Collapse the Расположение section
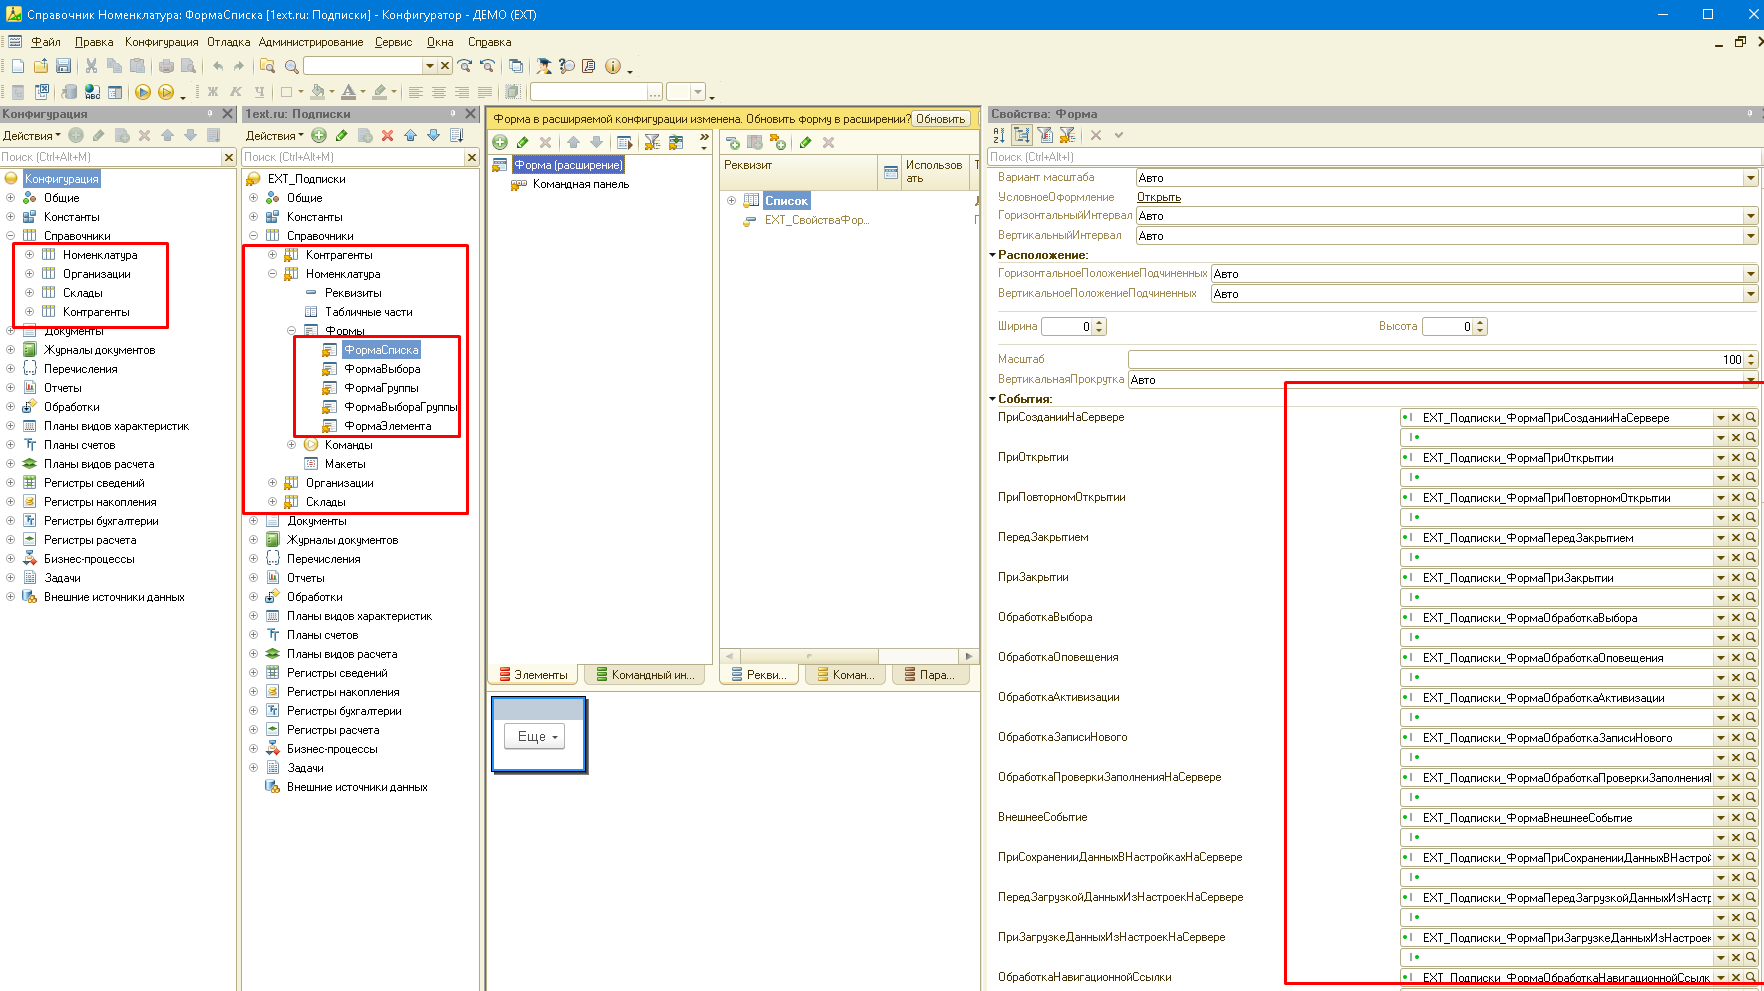Viewport: 1764px width, 991px height. pos(993,255)
